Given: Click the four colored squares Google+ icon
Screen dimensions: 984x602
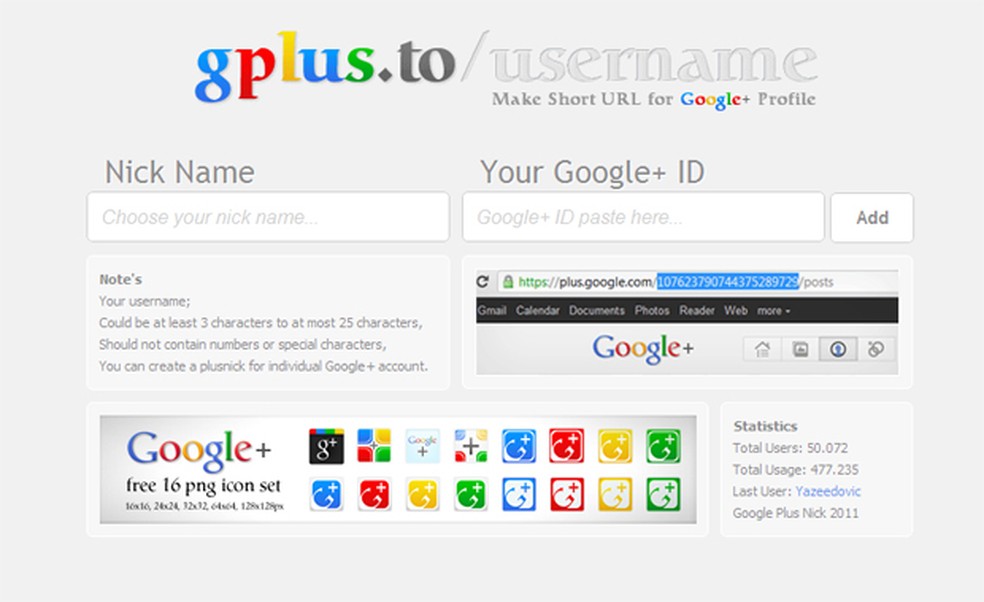Looking at the screenshot, I should (x=374, y=446).
